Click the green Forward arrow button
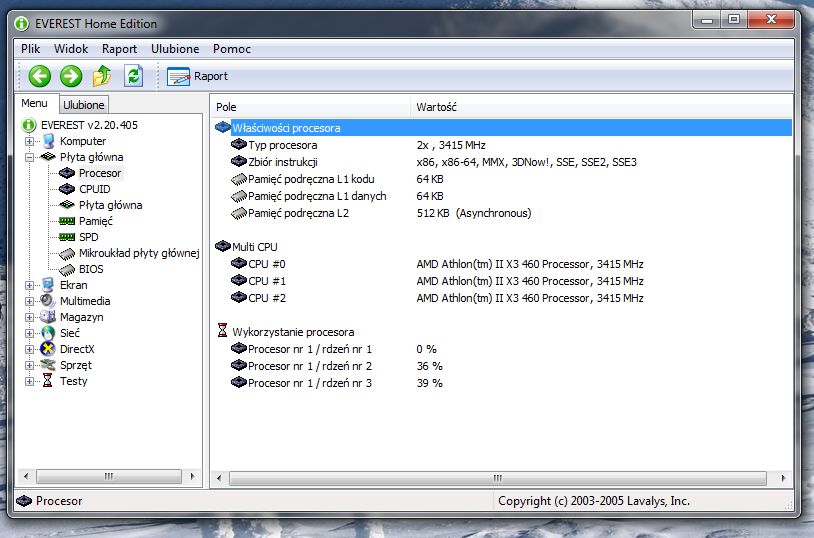814x538 pixels. 71,76
